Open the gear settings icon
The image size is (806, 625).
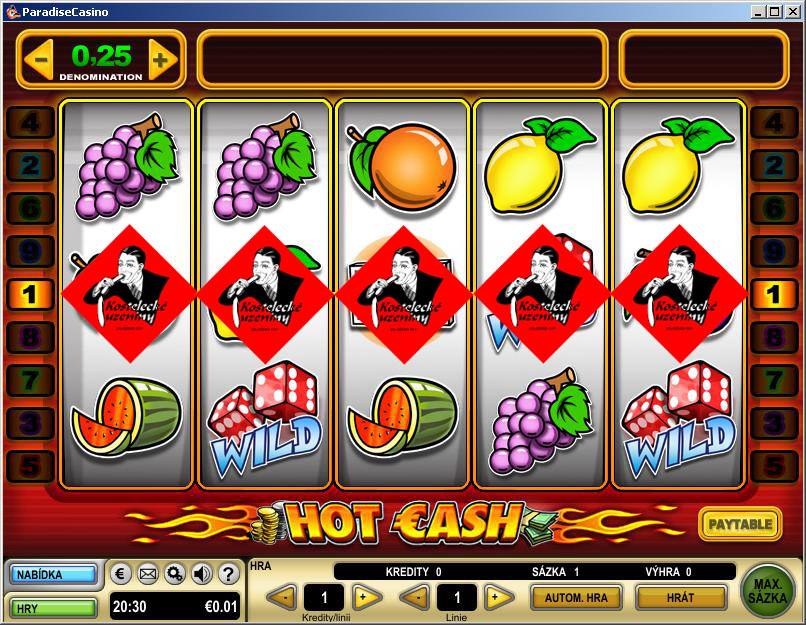175,574
